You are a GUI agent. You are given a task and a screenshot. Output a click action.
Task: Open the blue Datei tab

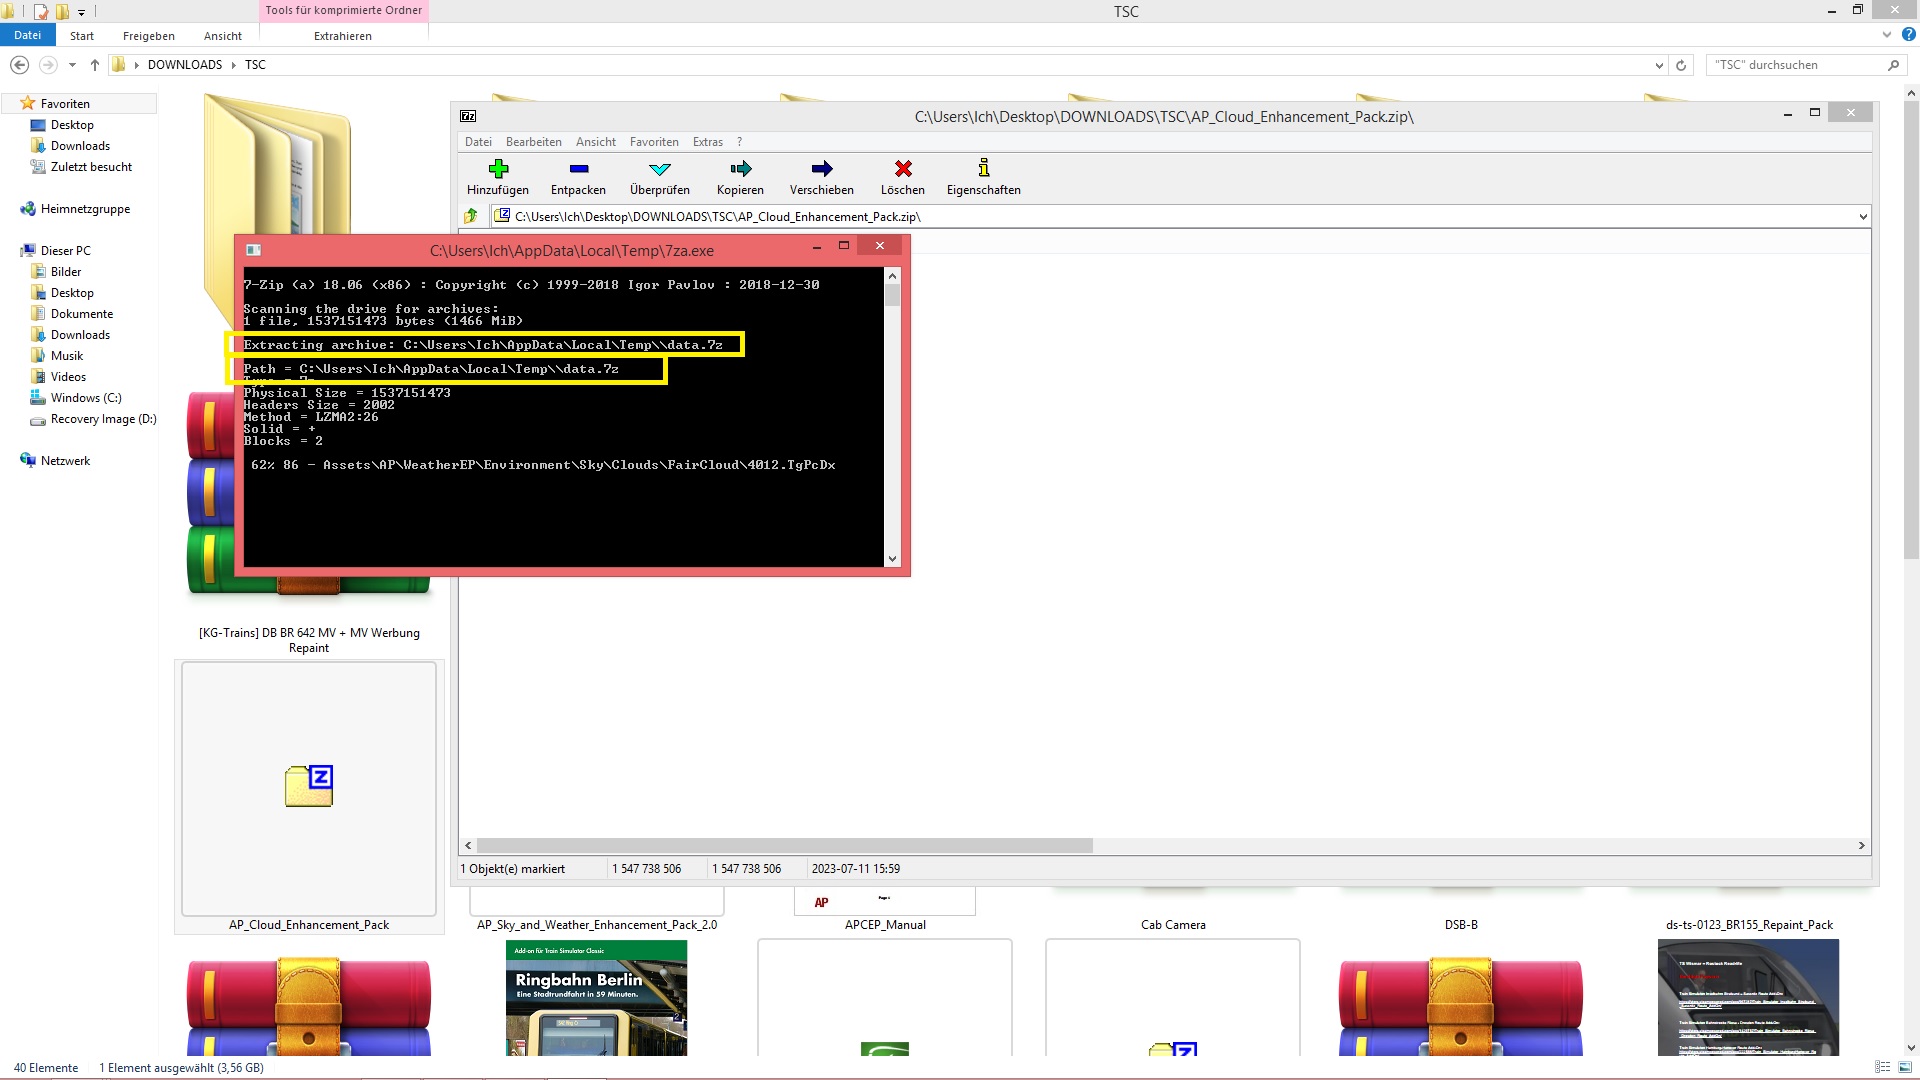pyautogui.click(x=27, y=35)
